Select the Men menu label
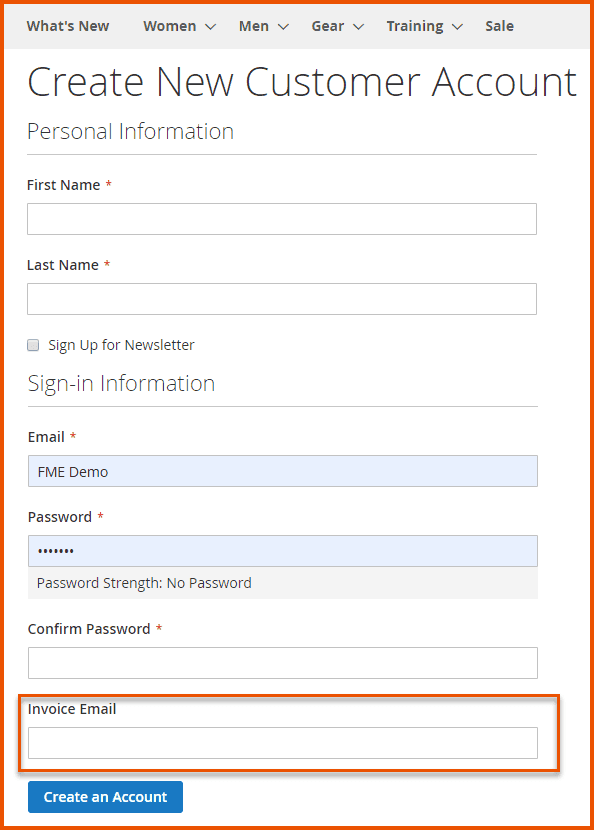Viewport: 594px width, 830px height. (253, 26)
